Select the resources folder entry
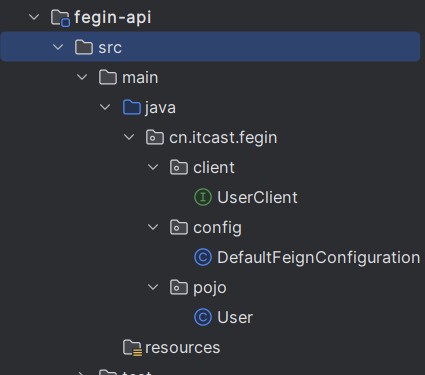Screen dimensions: 425x375 [183, 348]
